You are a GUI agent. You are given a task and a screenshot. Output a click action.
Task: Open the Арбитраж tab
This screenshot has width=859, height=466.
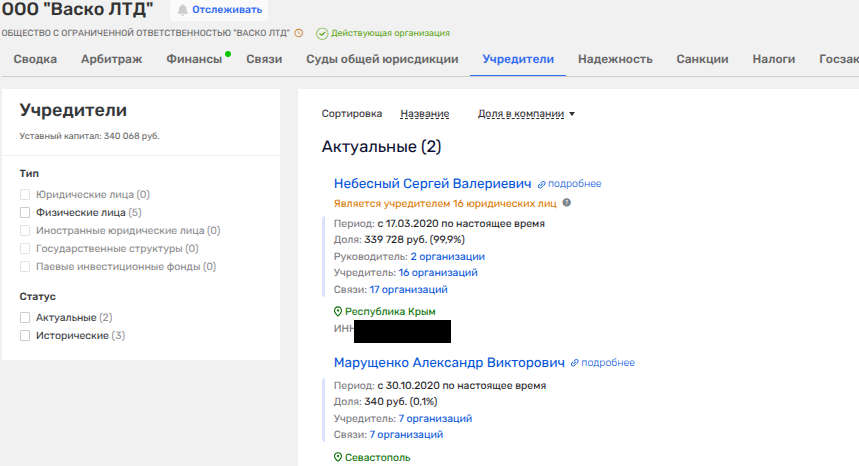(x=111, y=59)
